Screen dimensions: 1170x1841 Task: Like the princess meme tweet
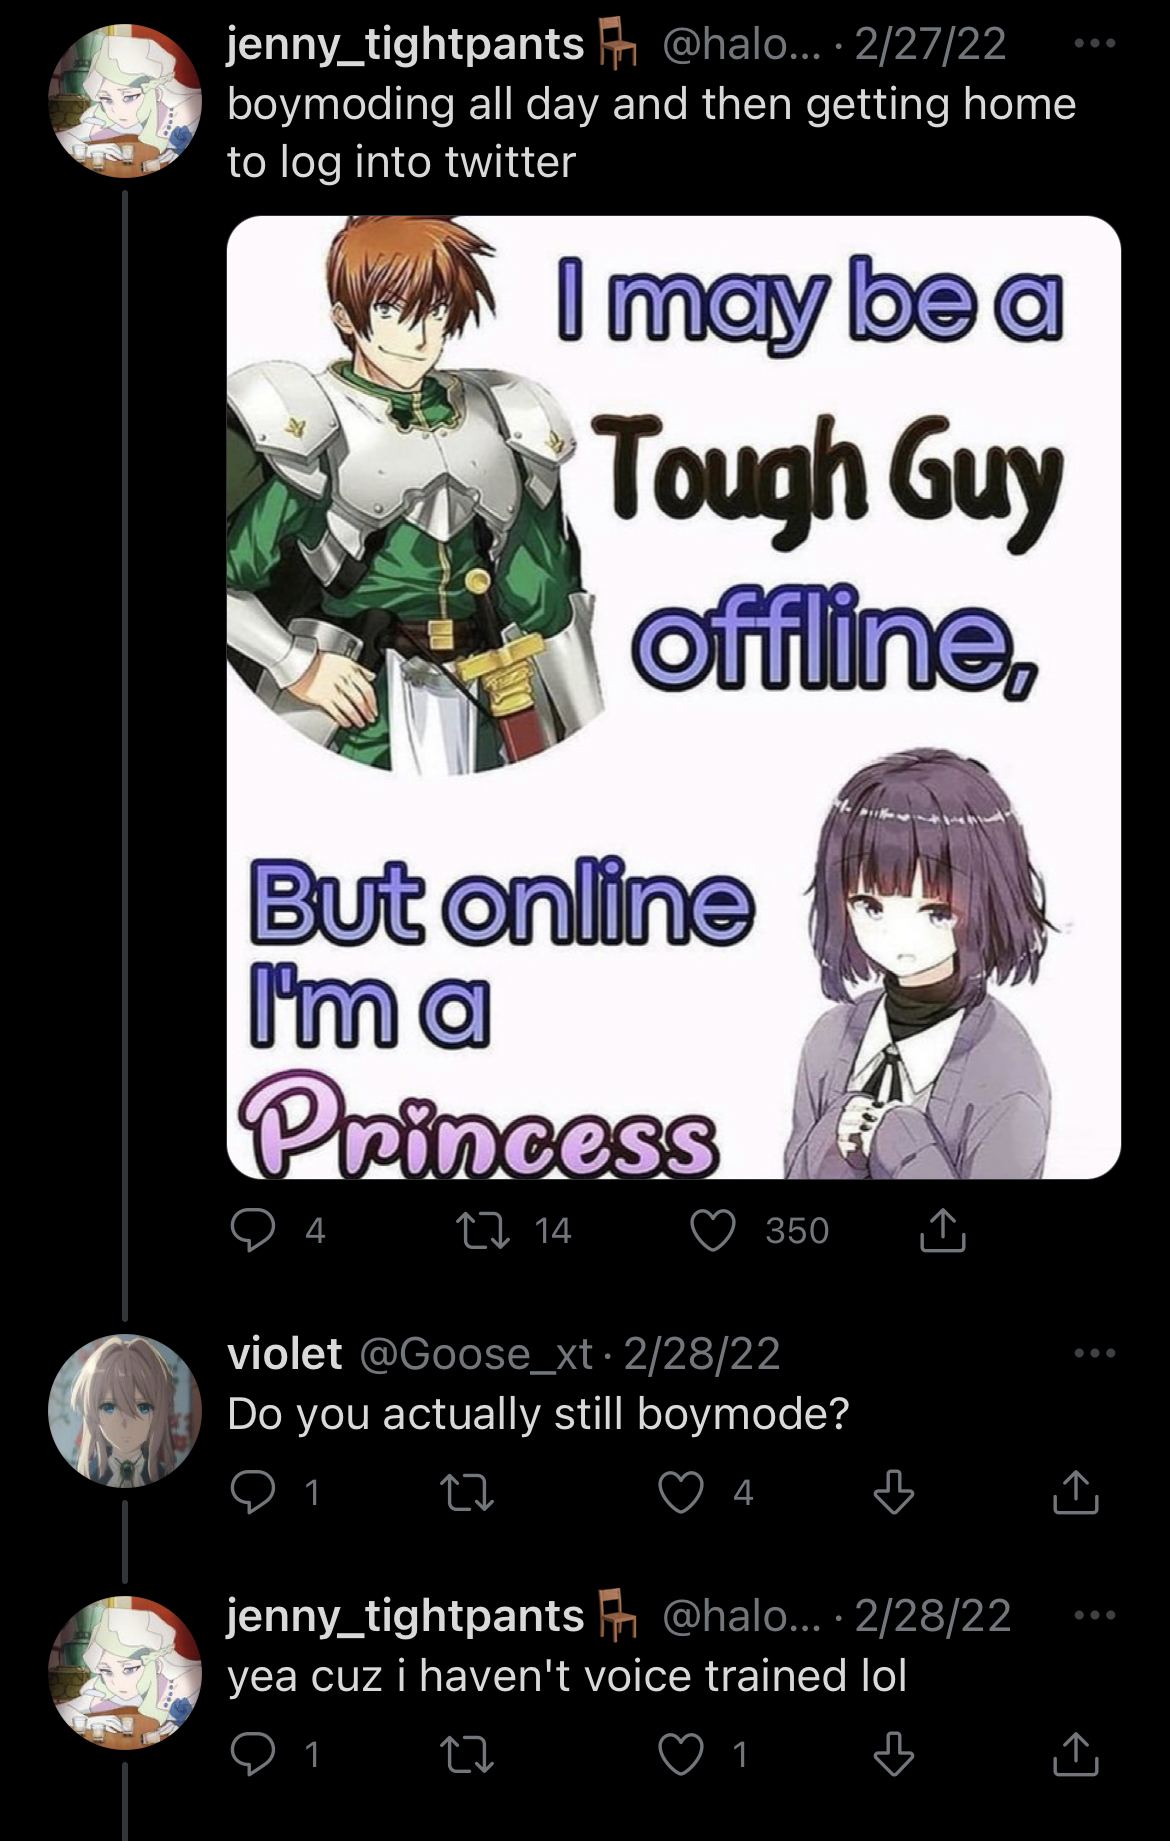click(x=714, y=1230)
